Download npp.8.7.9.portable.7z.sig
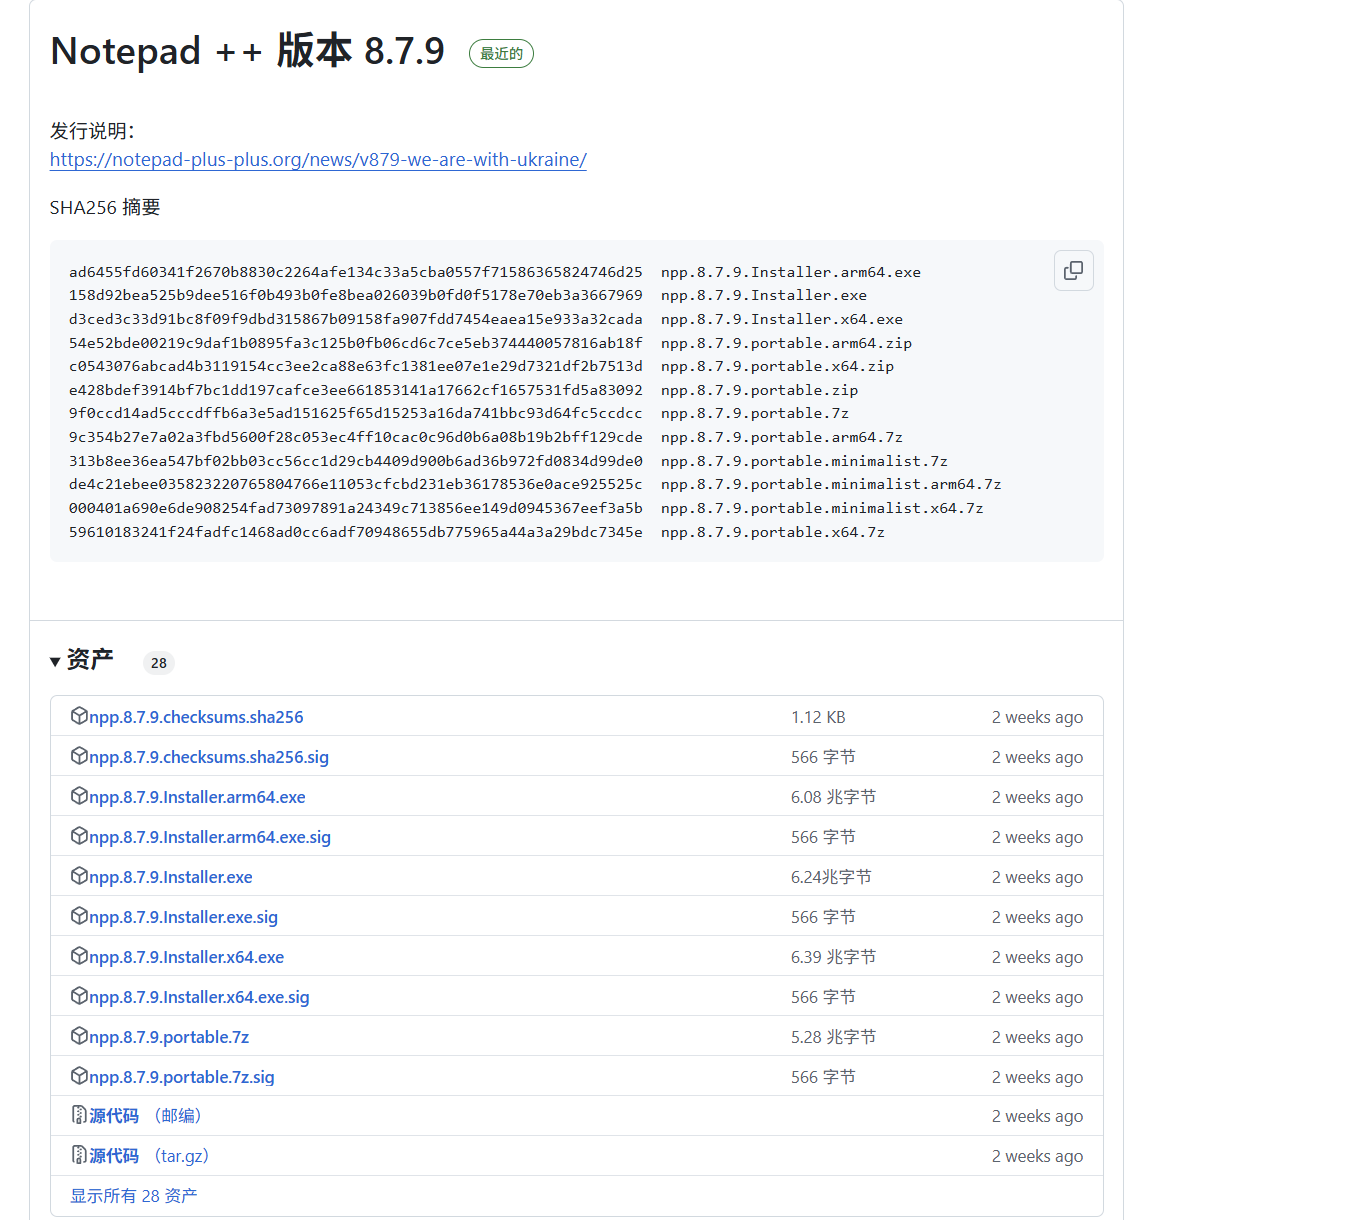 point(182,1077)
